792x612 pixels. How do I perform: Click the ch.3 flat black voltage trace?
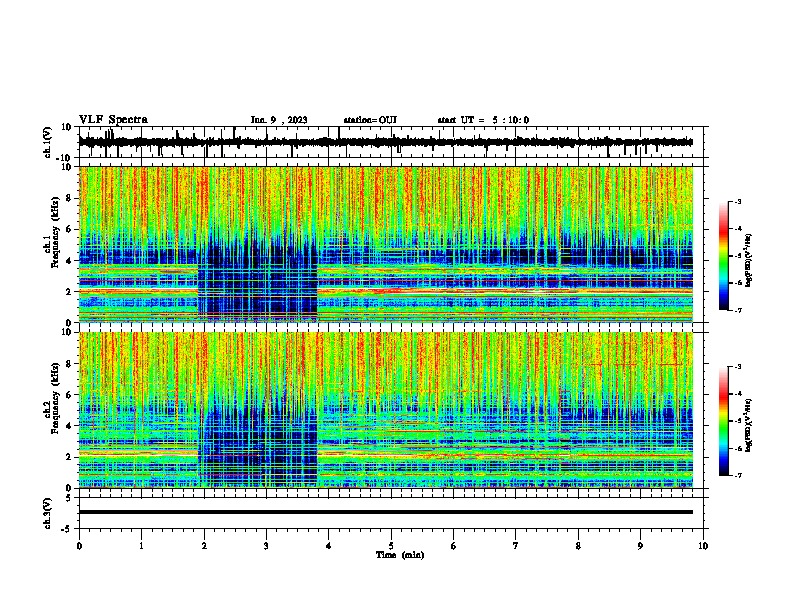tap(386, 512)
